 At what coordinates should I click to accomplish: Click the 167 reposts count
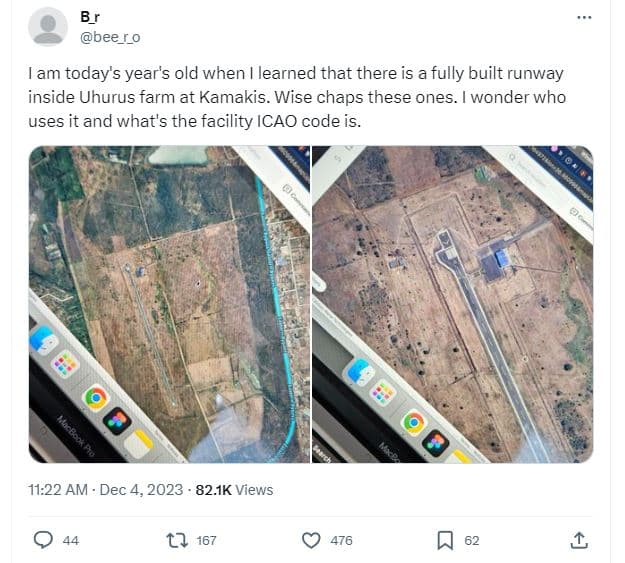tap(206, 540)
